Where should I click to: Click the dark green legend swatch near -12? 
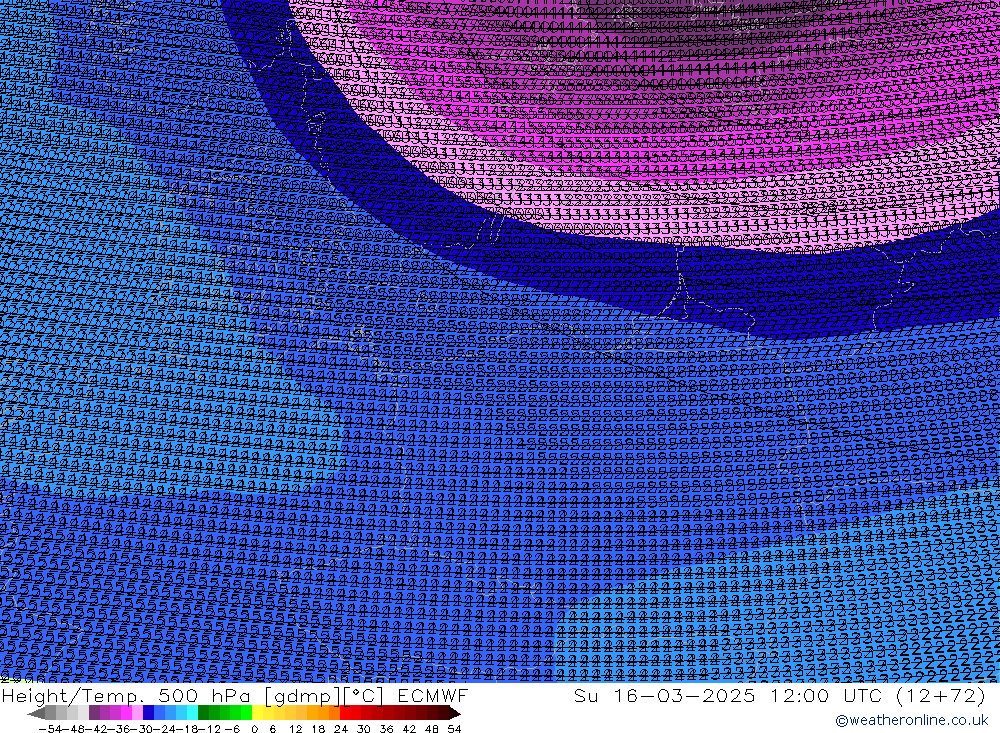pyautogui.click(x=203, y=713)
